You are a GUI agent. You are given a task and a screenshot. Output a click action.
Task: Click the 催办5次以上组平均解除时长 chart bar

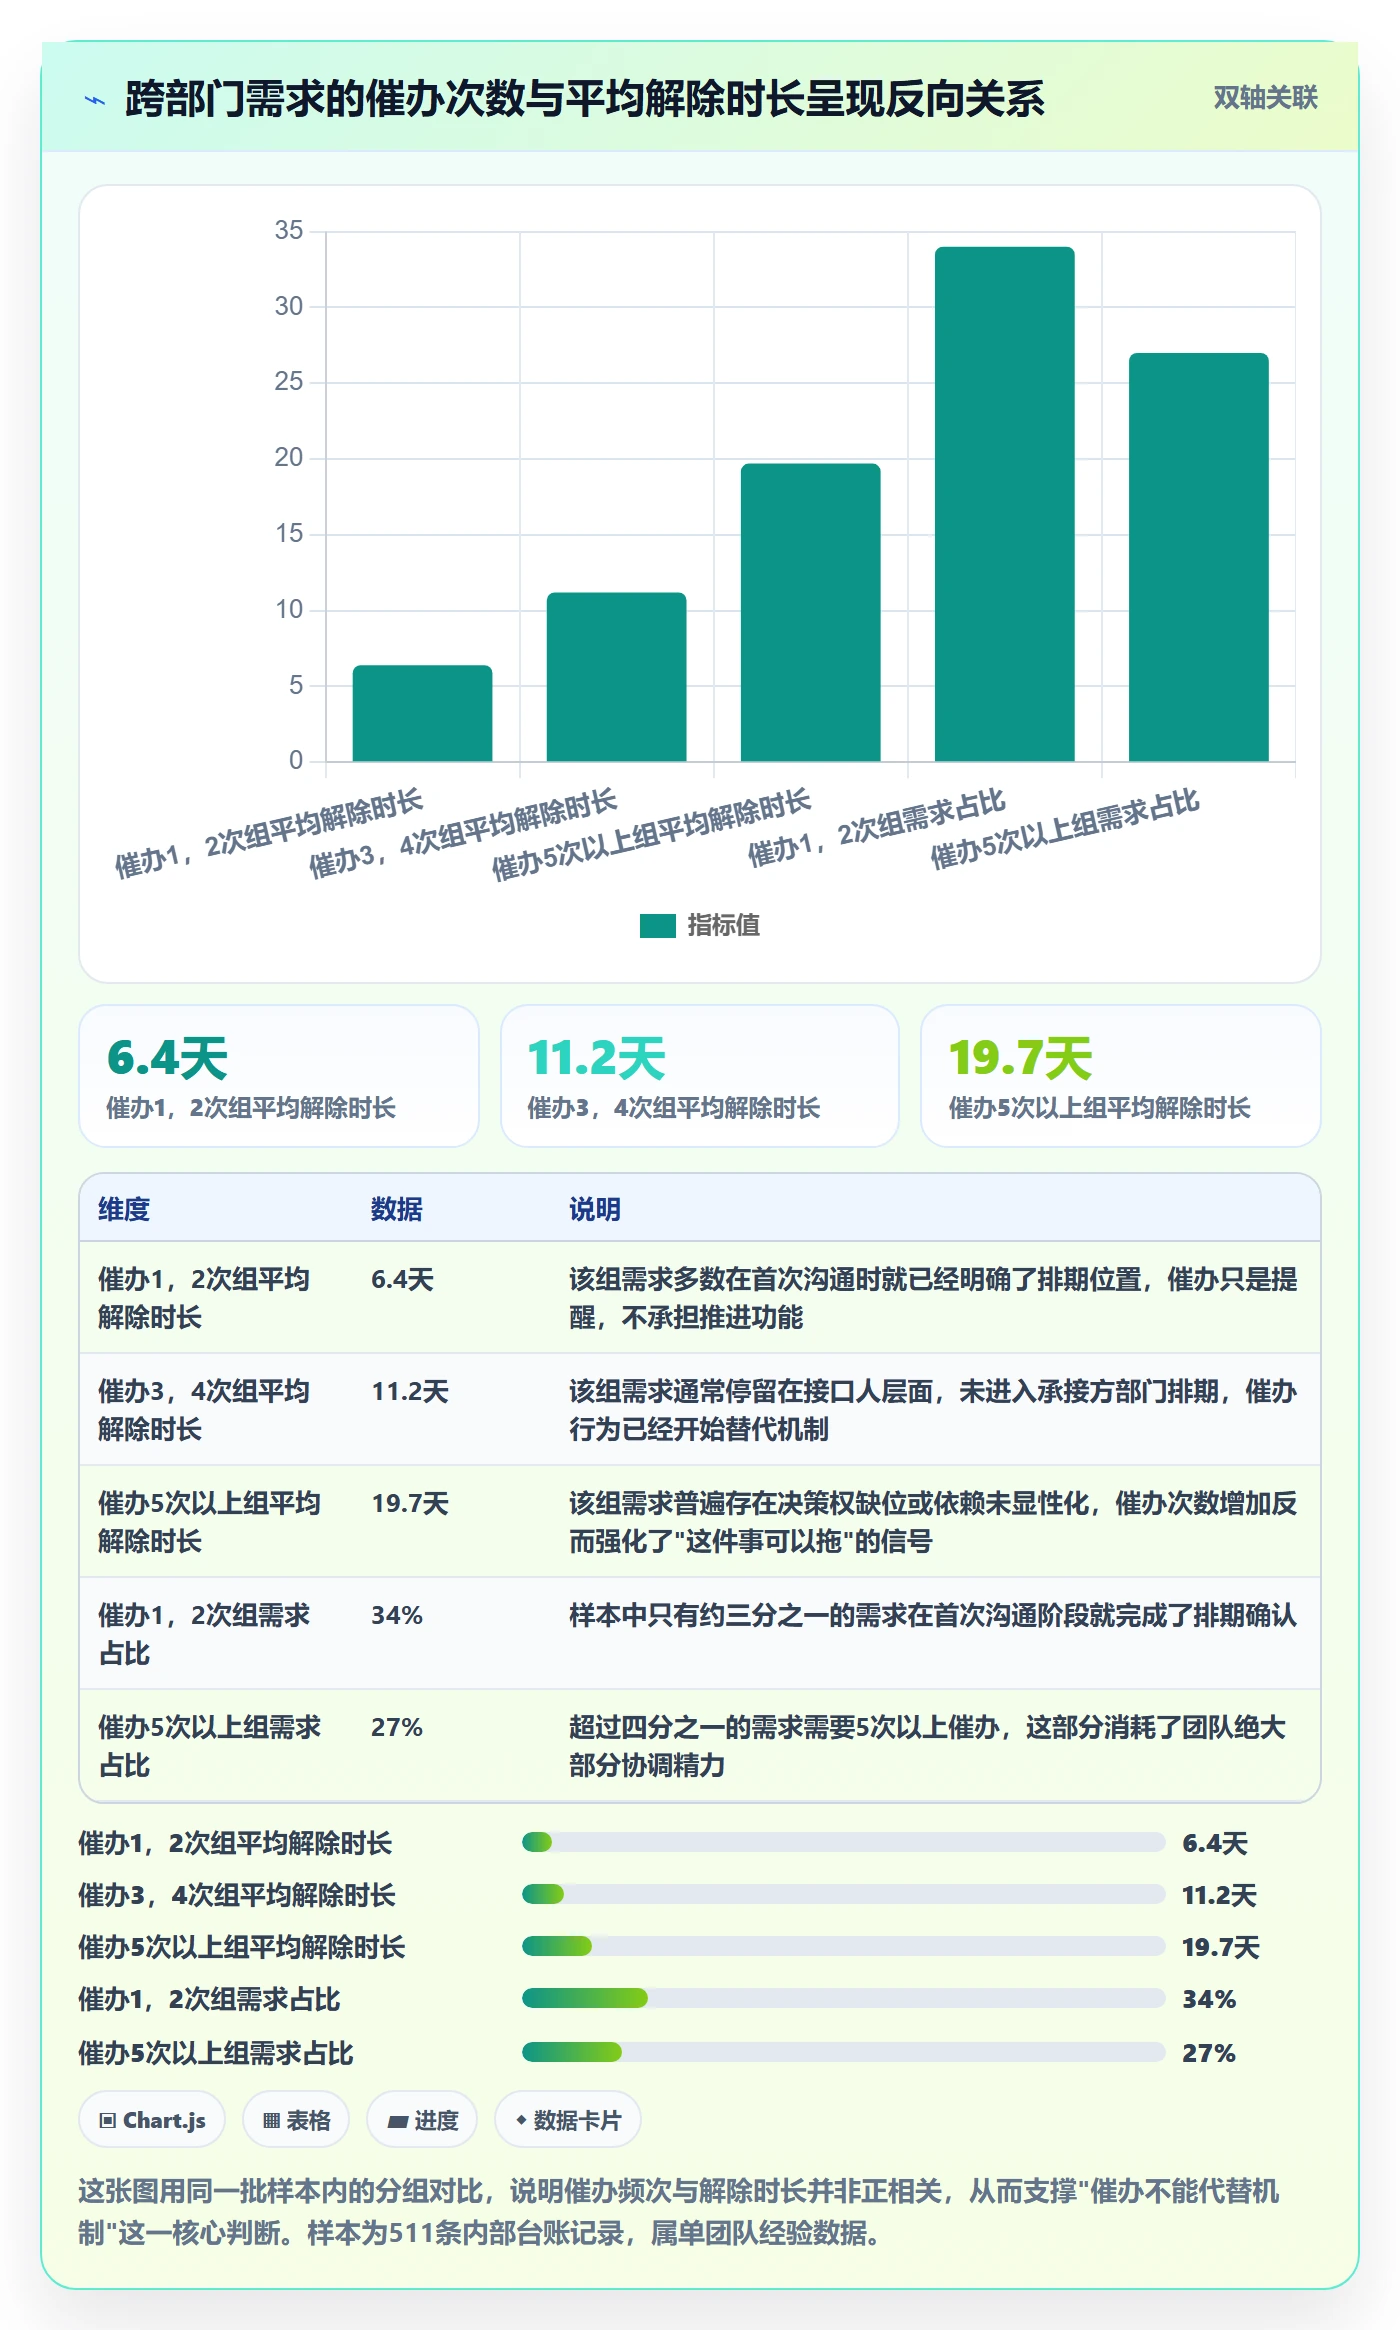[x=810, y=612]
